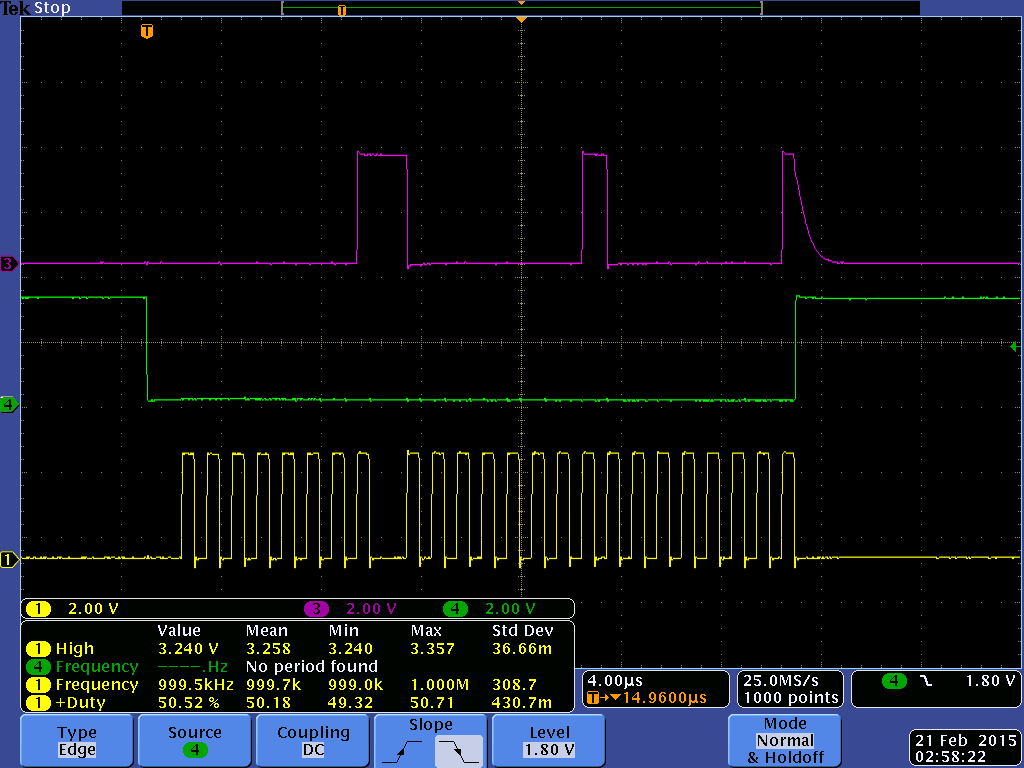The width and height of the screenshot is (1024, 768).
Task: Click the +Duty value 50.52 %
Action: (189, 703)
